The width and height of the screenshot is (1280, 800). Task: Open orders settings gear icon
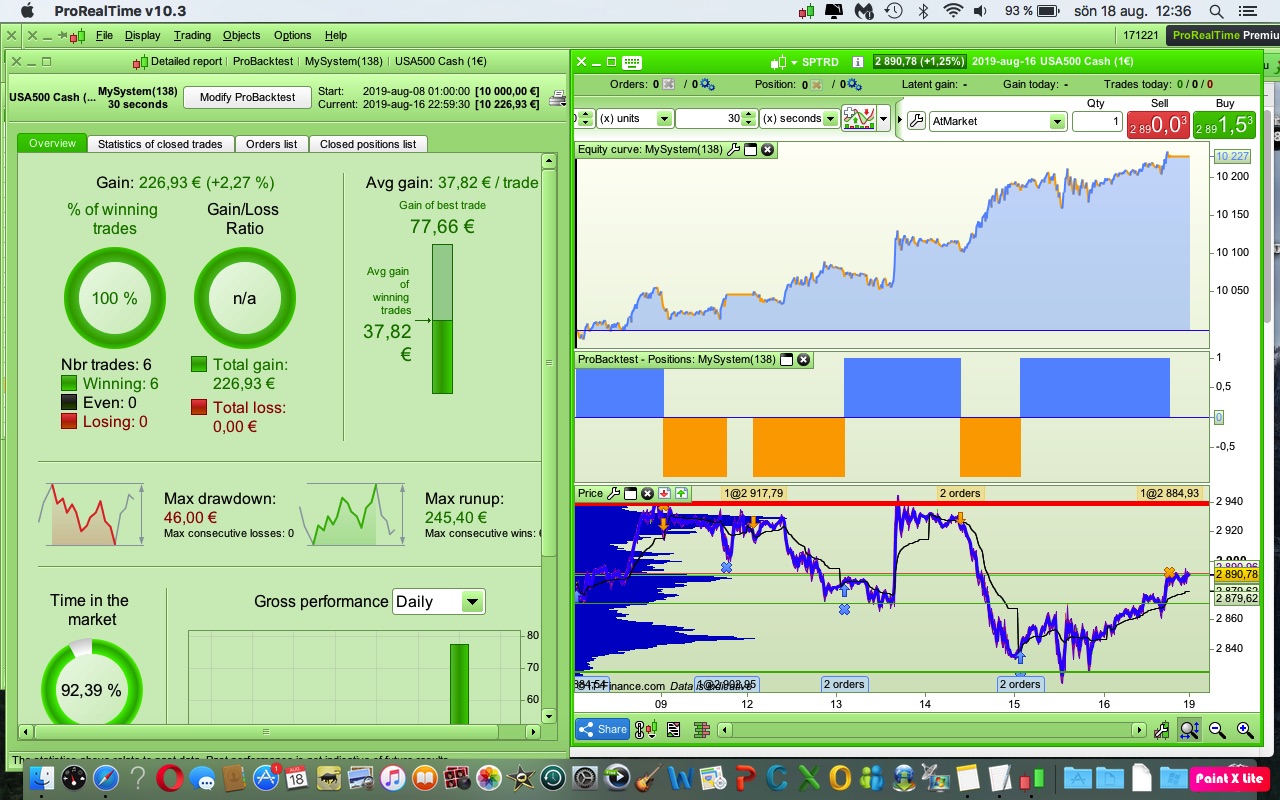coord(706,85)
